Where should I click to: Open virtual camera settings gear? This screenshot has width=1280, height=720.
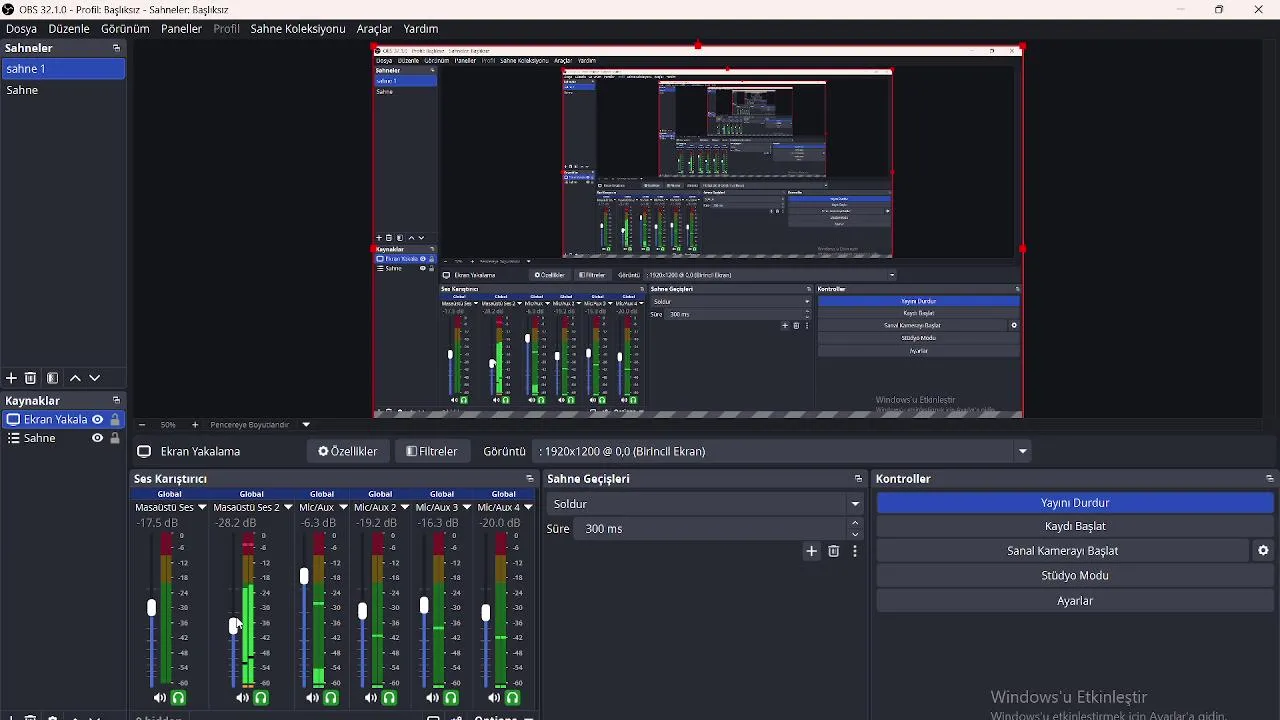click(1264, 551)
